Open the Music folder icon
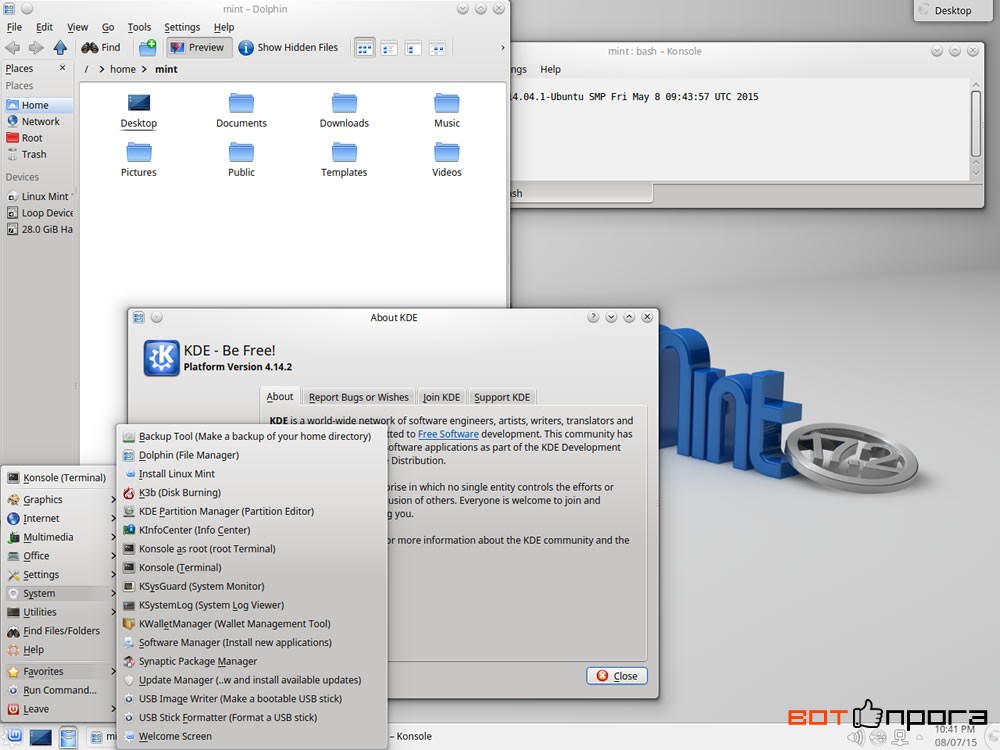1000x750 pixels. click(446, 110)
